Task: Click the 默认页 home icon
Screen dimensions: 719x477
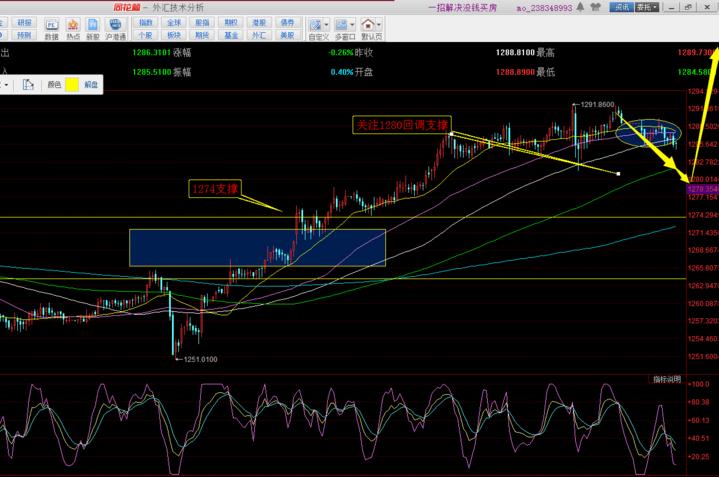Action: [369, 28]
